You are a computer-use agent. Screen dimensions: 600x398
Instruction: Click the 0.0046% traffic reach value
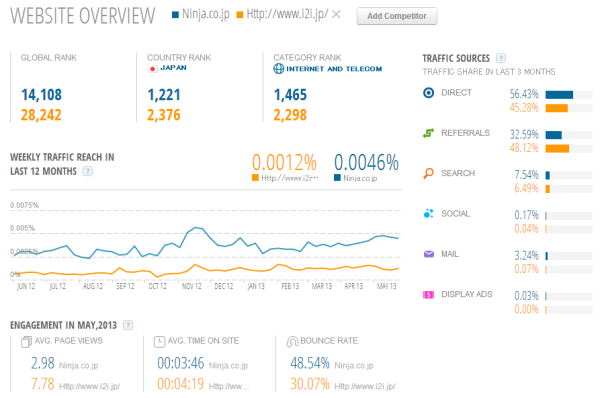coord(366,162)
